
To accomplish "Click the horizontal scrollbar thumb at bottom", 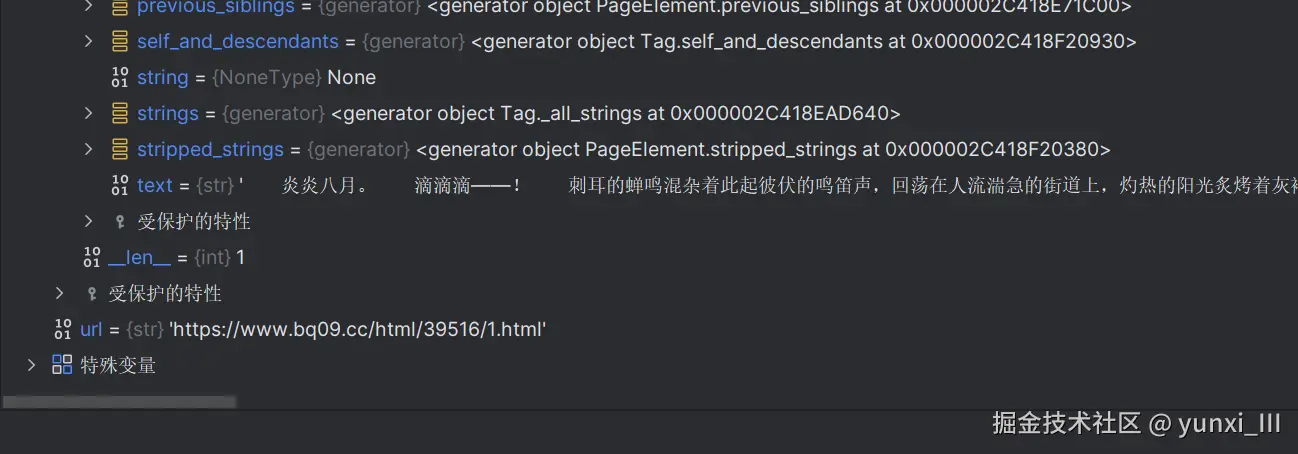I will (x=119, y=402).
